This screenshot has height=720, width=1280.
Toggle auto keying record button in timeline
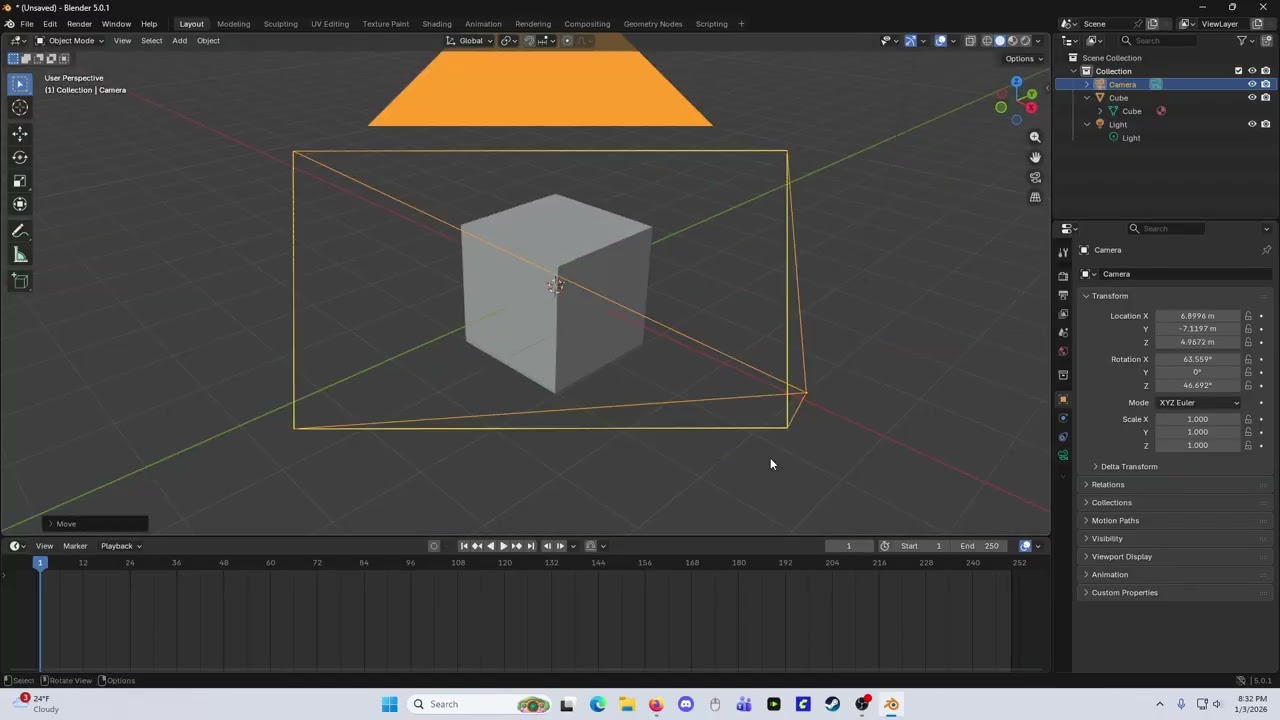click(434, 546)
